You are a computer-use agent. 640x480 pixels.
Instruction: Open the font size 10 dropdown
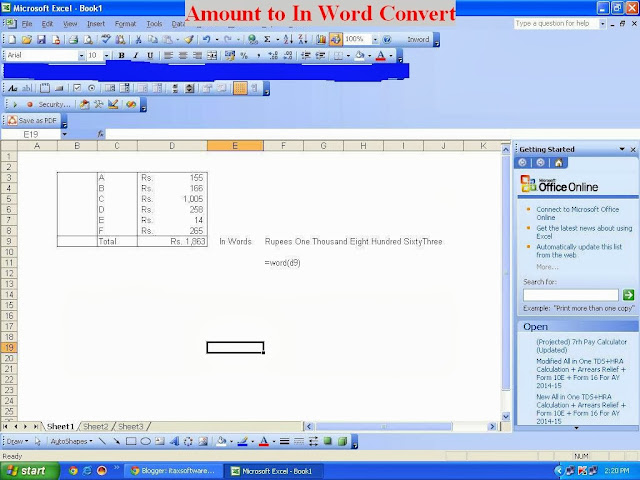(106, 56)
